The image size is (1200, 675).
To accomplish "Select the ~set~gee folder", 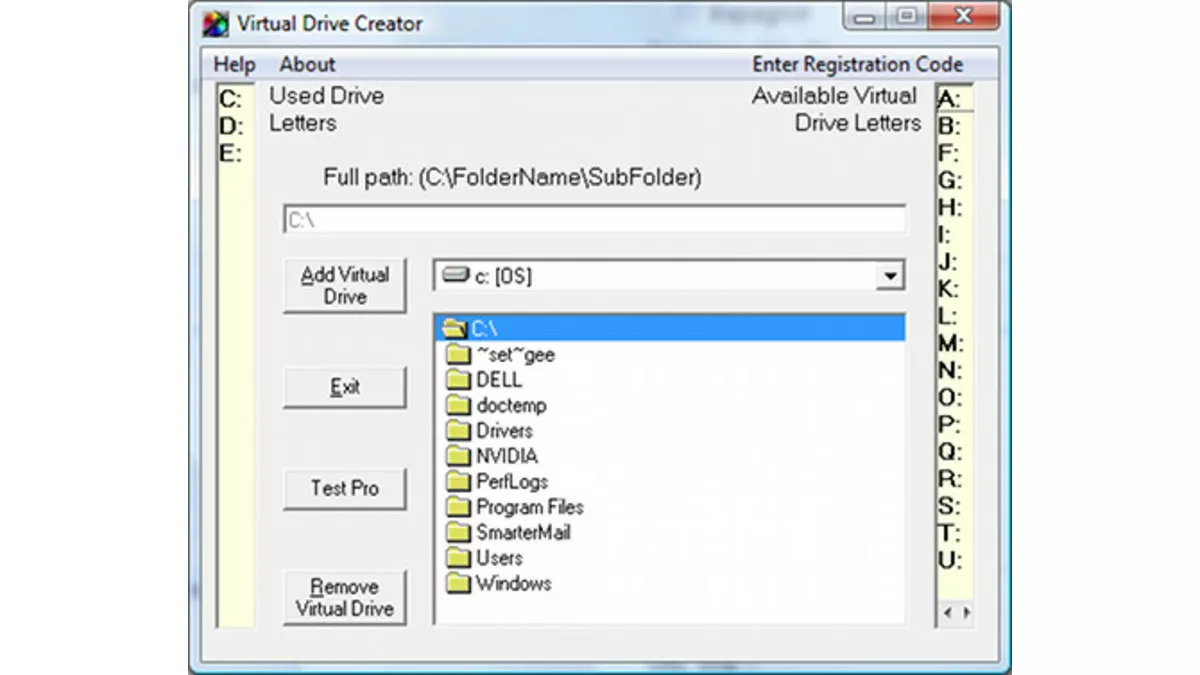I will (x=500, y=354).
